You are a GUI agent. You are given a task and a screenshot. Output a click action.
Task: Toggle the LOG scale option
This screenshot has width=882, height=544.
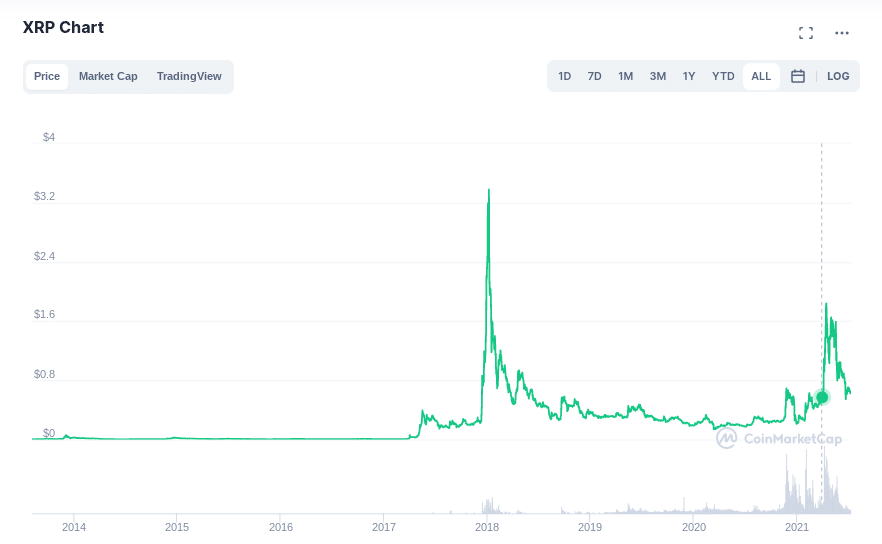coord(838,76)
